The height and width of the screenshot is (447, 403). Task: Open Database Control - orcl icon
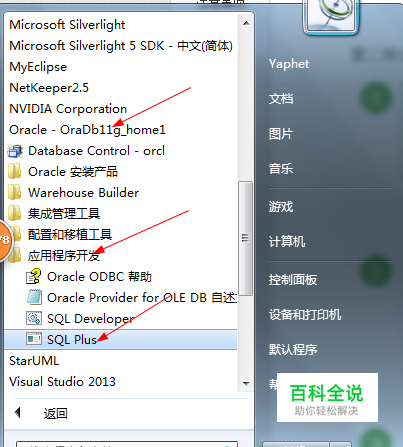pyautogui.click(x=15, y=151)
